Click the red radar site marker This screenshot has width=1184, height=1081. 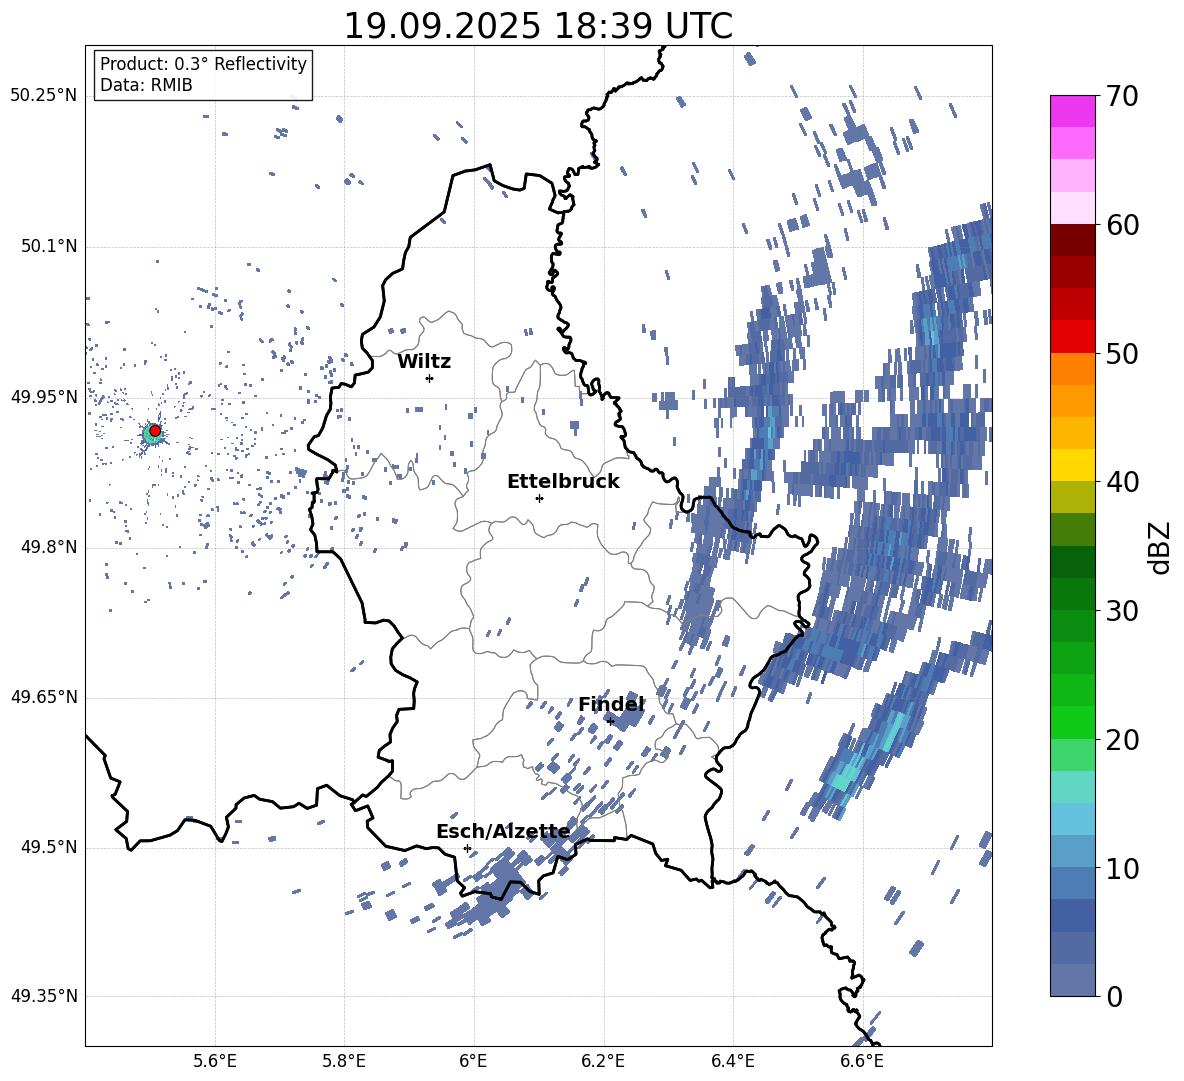click(x=155, y=430)
